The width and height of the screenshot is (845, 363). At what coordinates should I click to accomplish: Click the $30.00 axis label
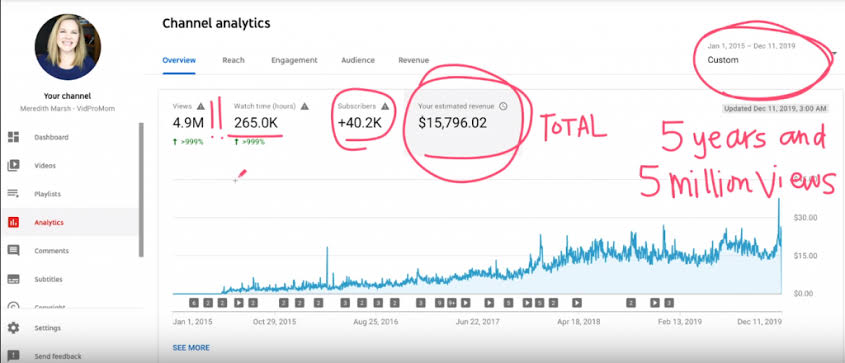click(806, 218)
